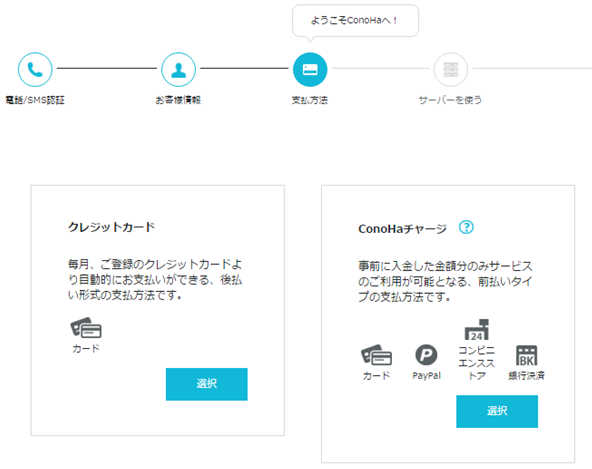Click the BK bank payment icon
The height and width of the screenshot is (469, 592).
(527, 355)
